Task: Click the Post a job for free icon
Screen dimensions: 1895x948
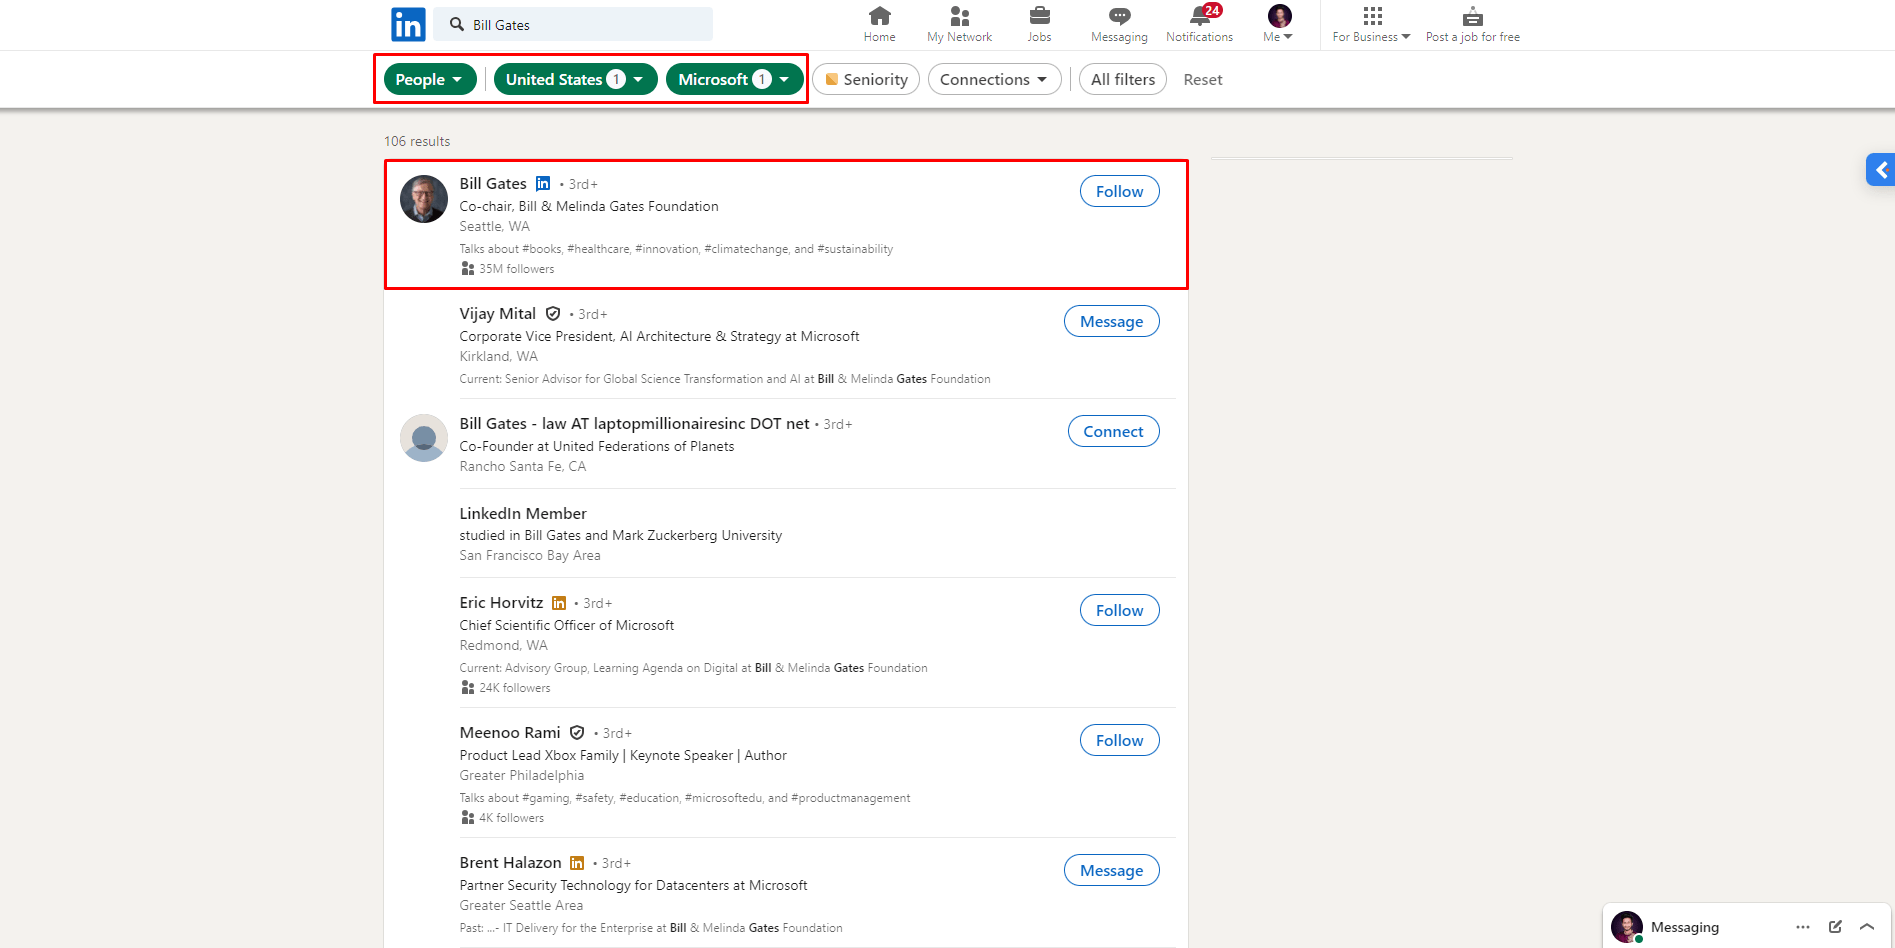Action: pos(1471,17)
